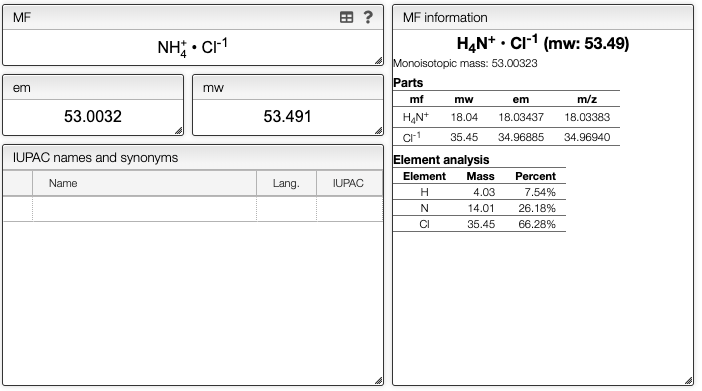
Task: Select the em value 34.96885
Action: (521, 137)
